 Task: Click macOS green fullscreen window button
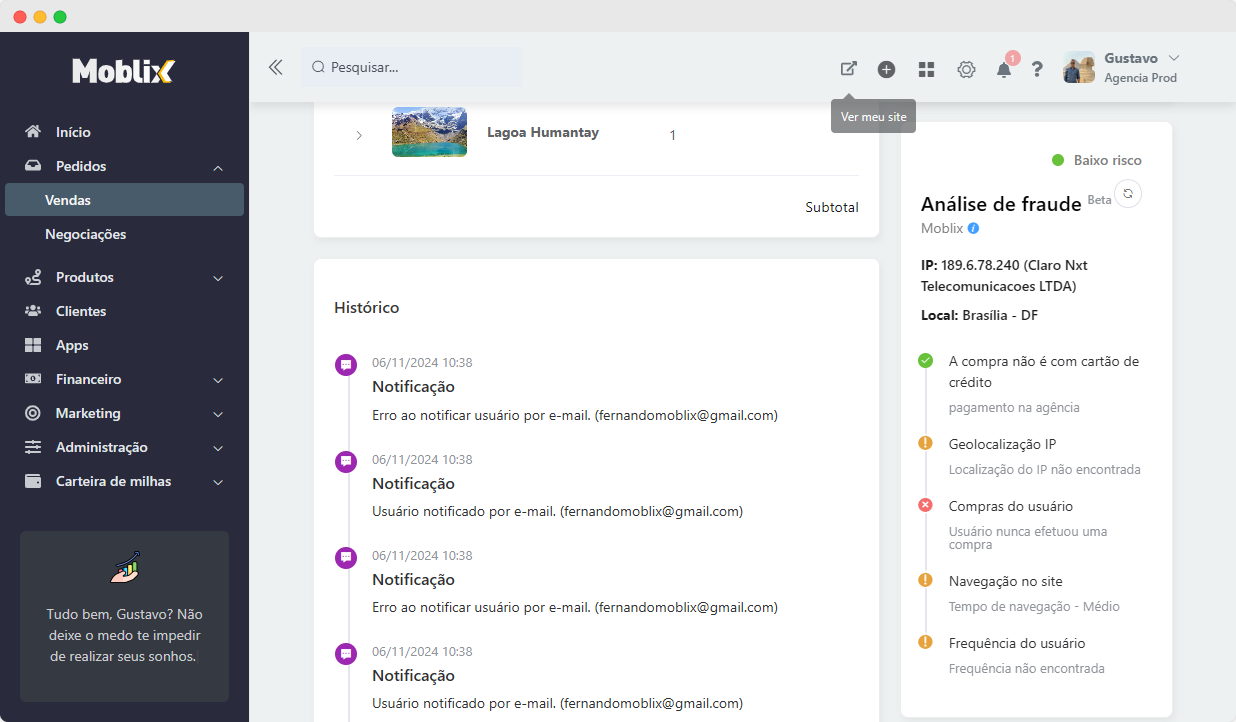pyautogui.click(x=60, y=17)
